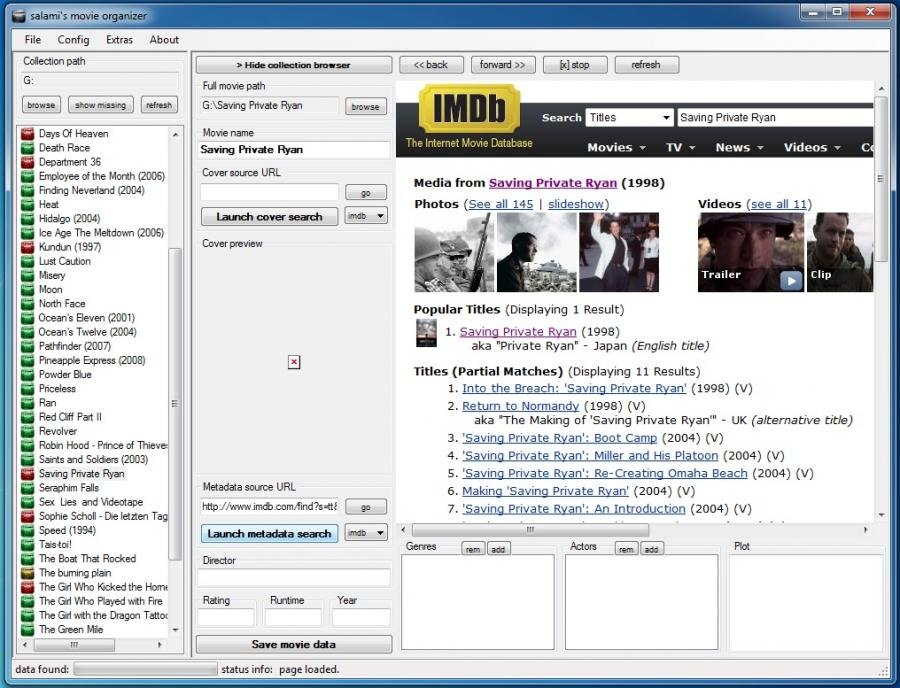Image resolution: width=900 pixels, height=688 pixels.
Task: Click the icon beside Heat
Action: coord(28,205)
